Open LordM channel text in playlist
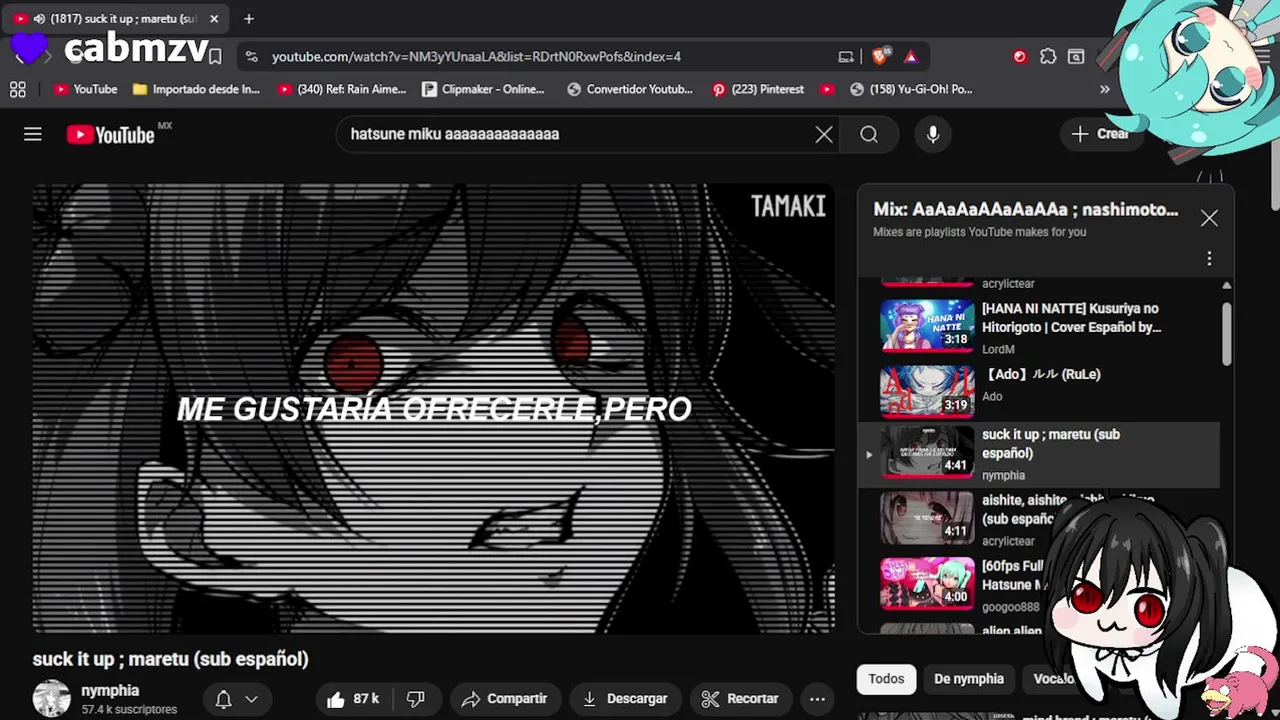 (x=998, y=349)
